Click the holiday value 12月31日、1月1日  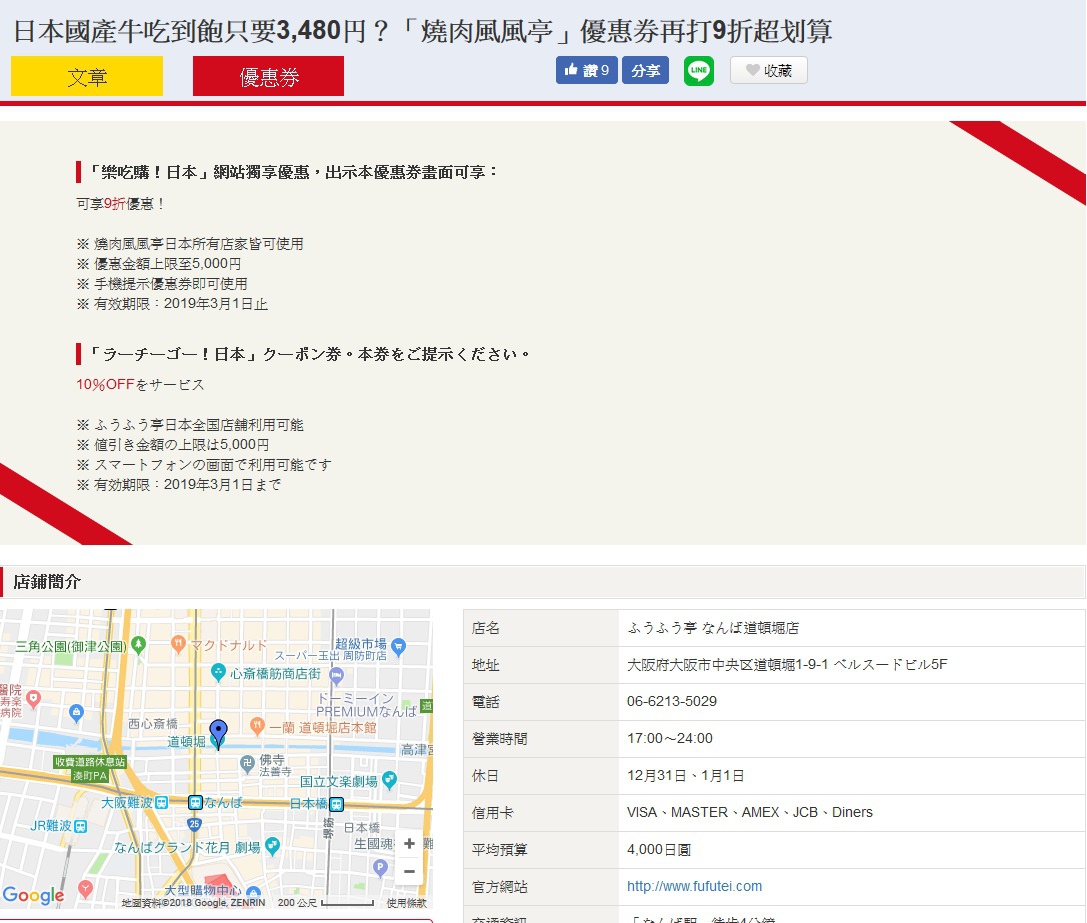(685, 775)
